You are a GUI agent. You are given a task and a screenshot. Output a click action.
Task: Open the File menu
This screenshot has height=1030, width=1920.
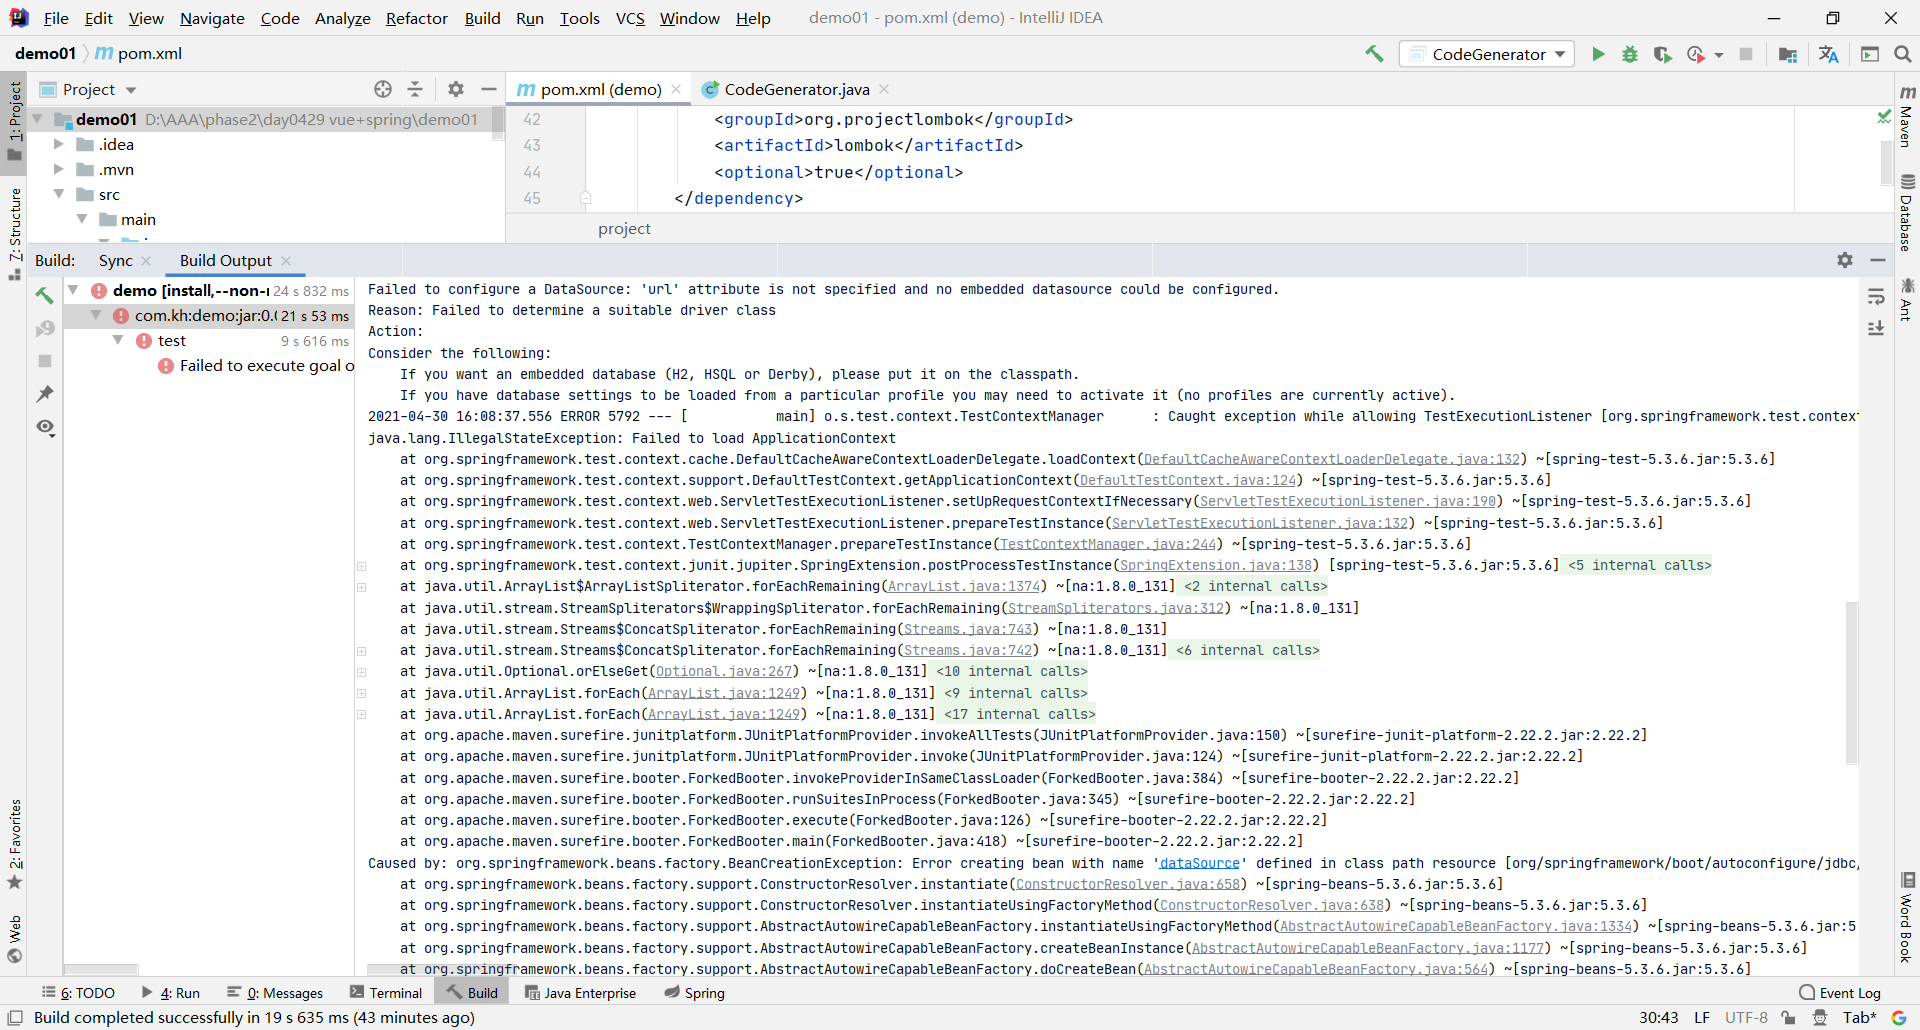(x=56, y=18)
